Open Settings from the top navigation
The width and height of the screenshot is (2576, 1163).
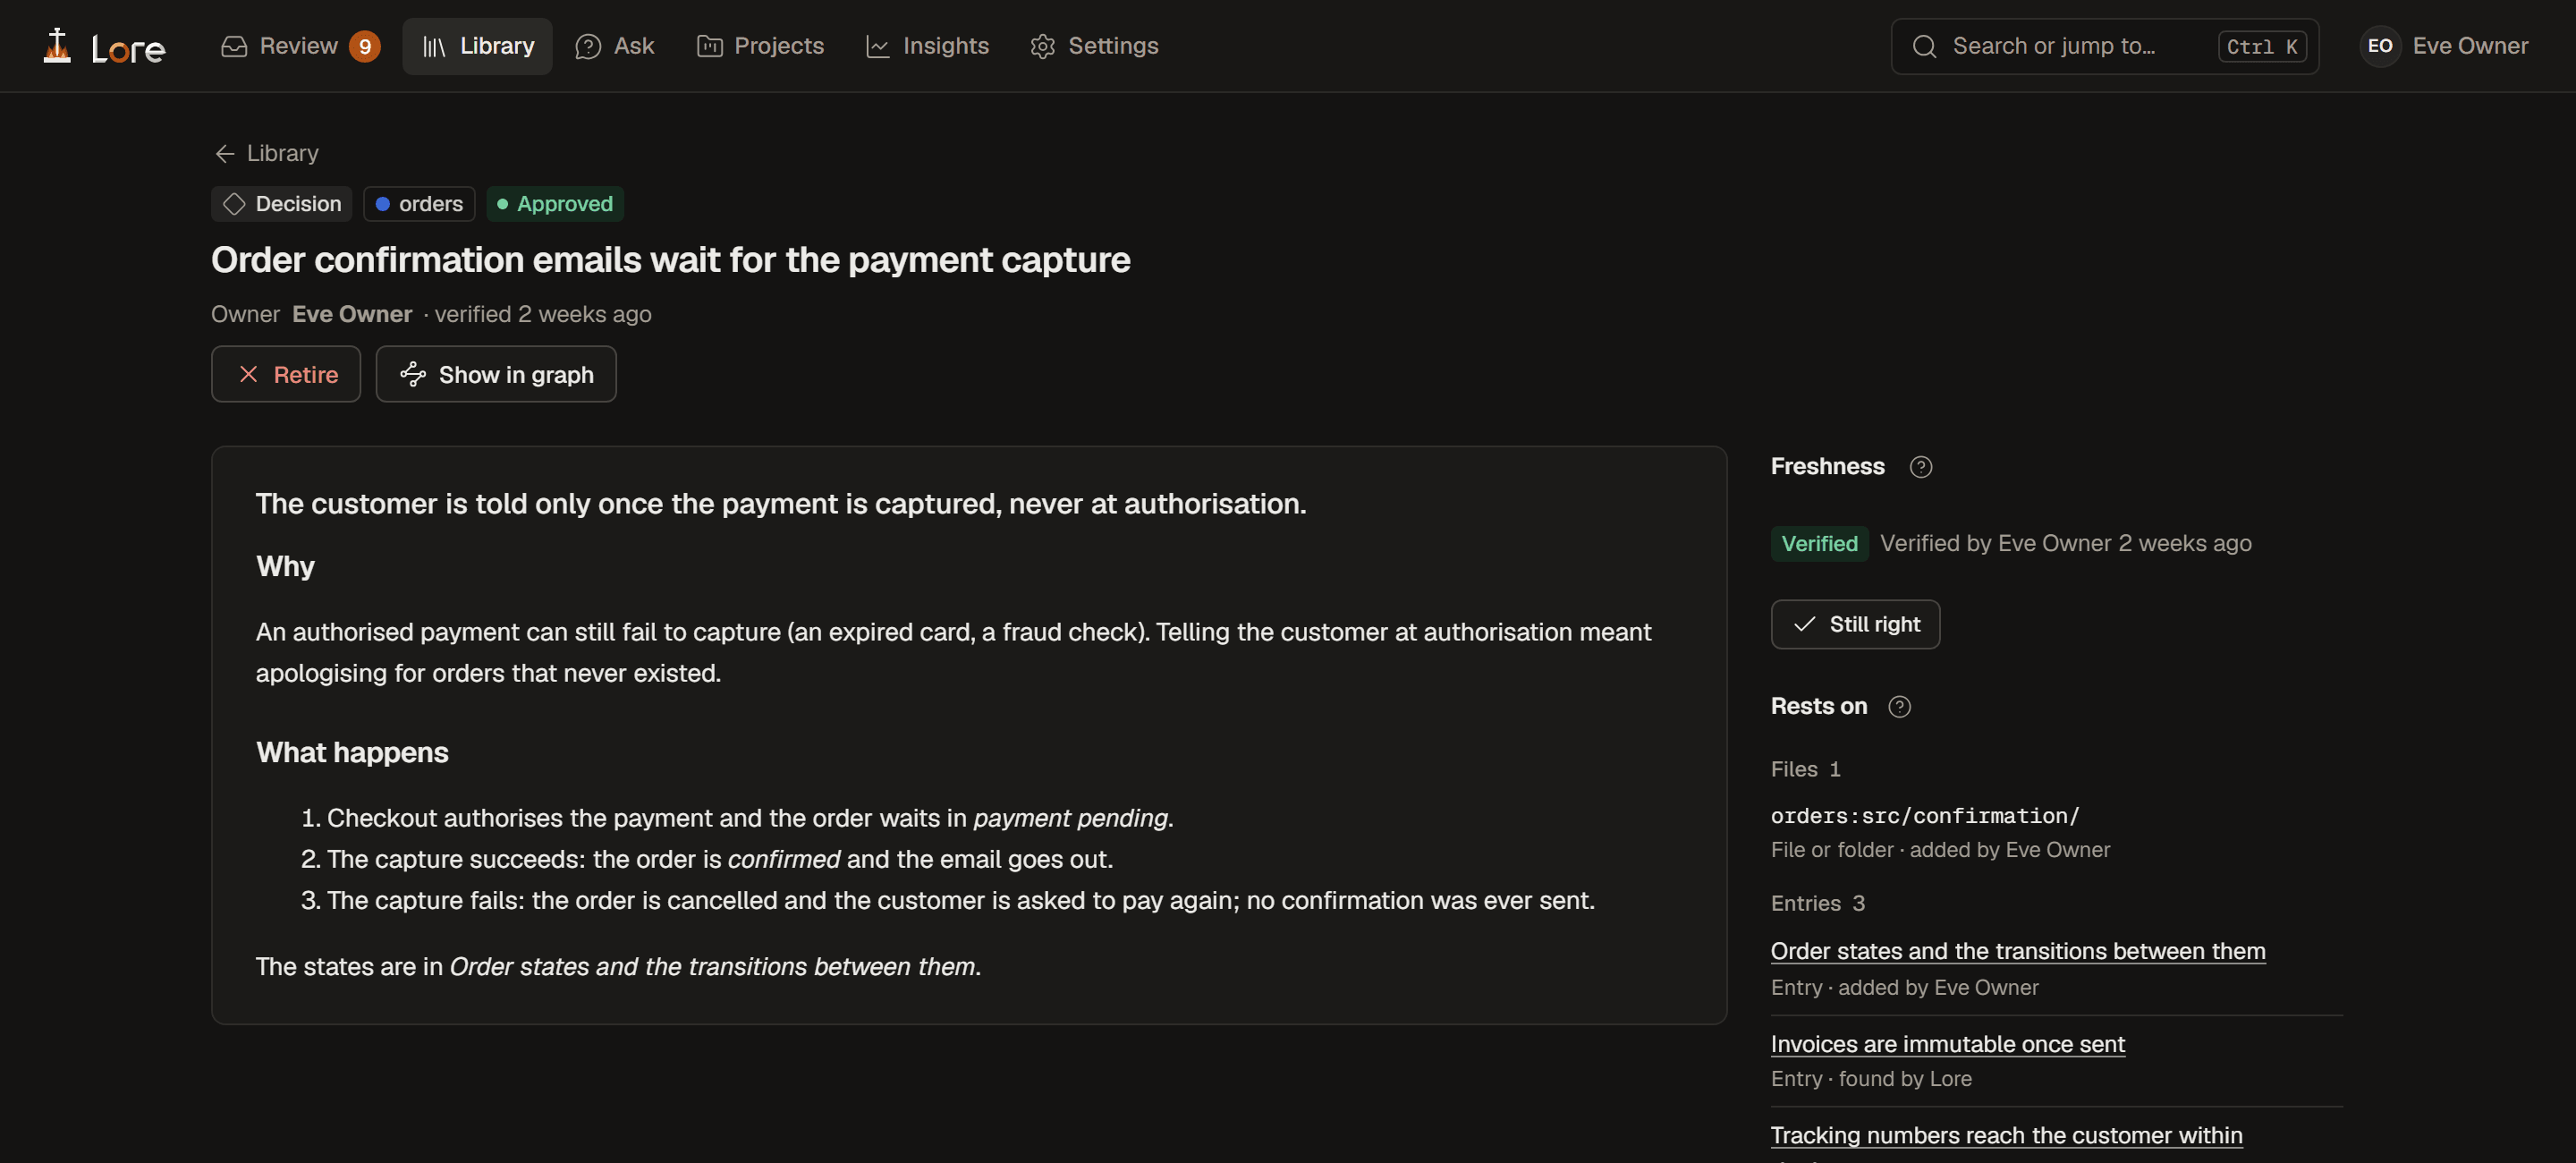coord(1094,46)
